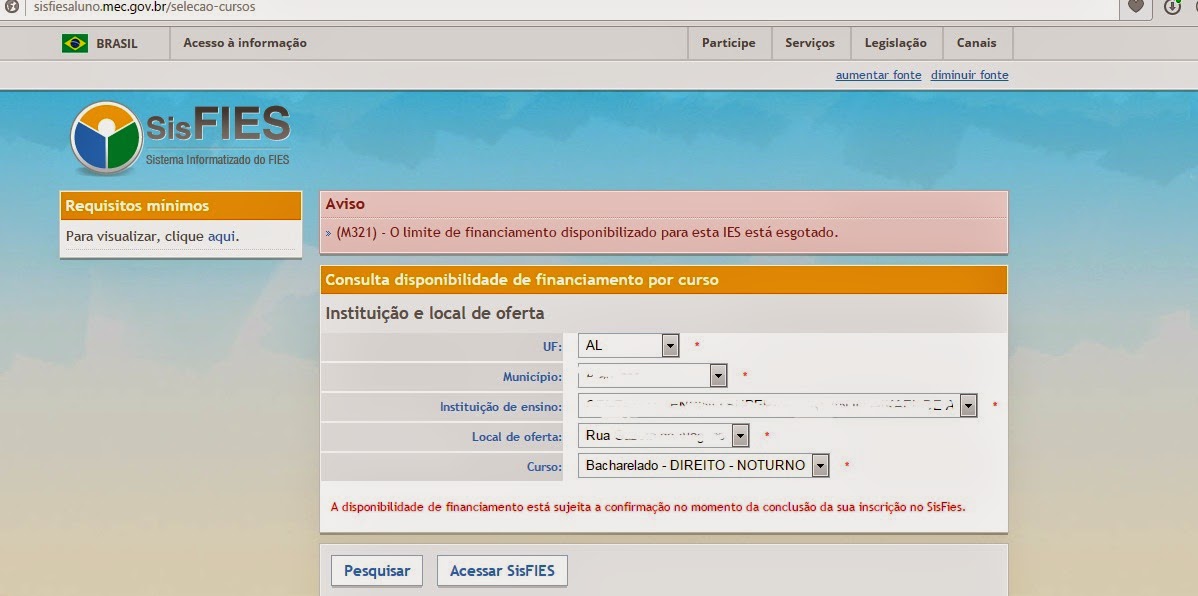Click the Sistema Informatizado do FIES subtitle
Viewport: 1198px width, 596px height.
click(x=218, y=160)
